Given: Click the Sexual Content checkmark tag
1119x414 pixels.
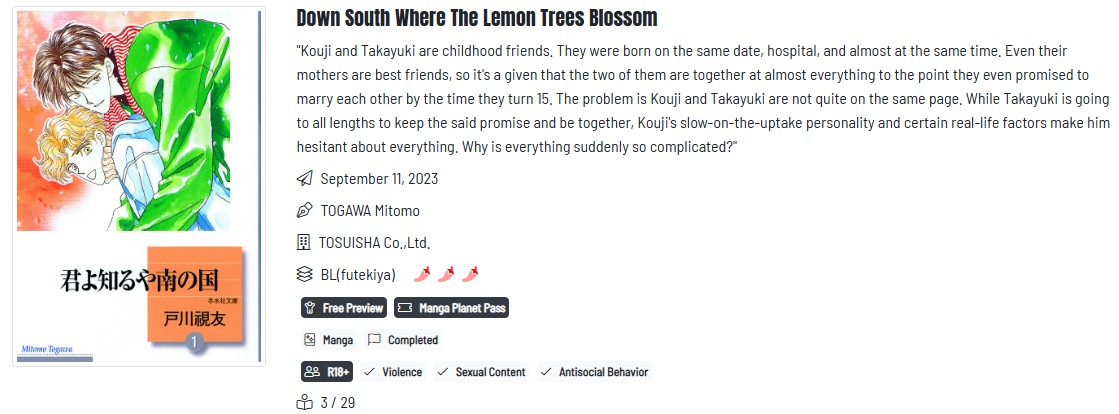Looking at the screenshot, I should click(480, 372).
